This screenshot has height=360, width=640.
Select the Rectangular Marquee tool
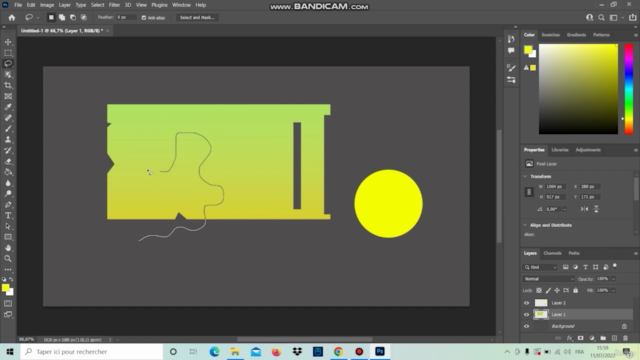point(8,53)
